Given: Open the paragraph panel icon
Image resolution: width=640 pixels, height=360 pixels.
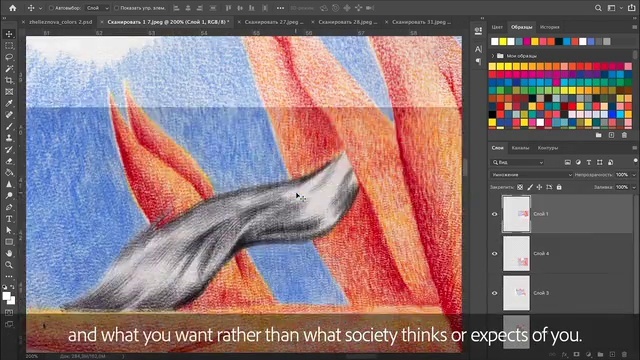Looking at the screenshot, I should pyautogui.click(x=478, y=61).
